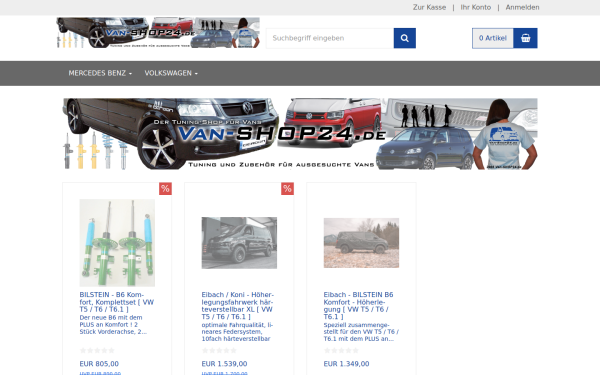Click the sale percent badge on BILSTEIN B6 Komfort card
This screenshot has height=375, width=600.
(165, 189)
